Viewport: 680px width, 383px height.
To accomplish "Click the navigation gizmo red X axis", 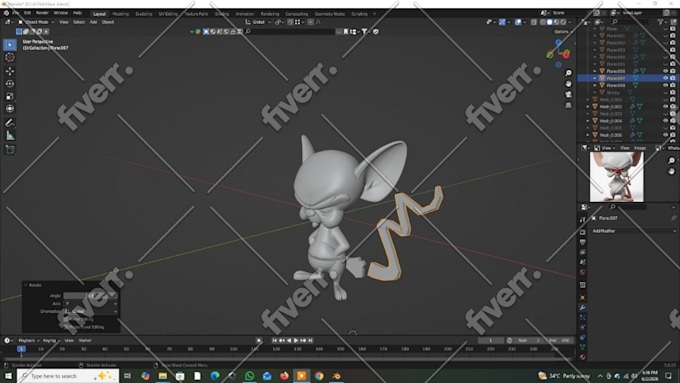I will 566,55.
